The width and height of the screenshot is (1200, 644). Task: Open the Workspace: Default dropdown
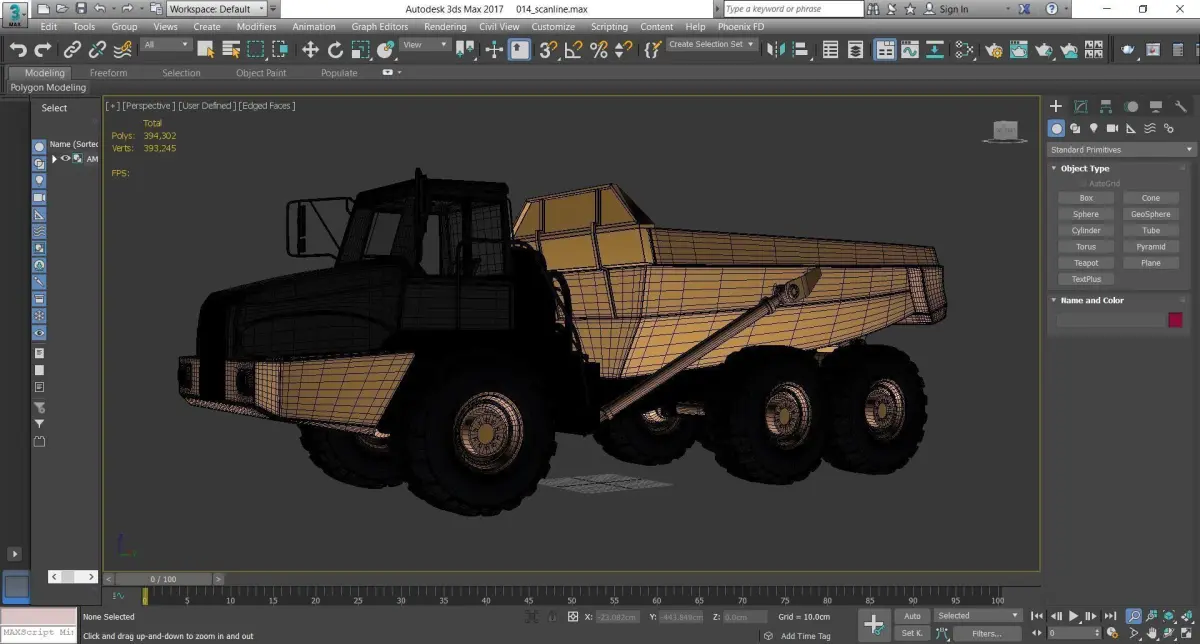point(216,9)
